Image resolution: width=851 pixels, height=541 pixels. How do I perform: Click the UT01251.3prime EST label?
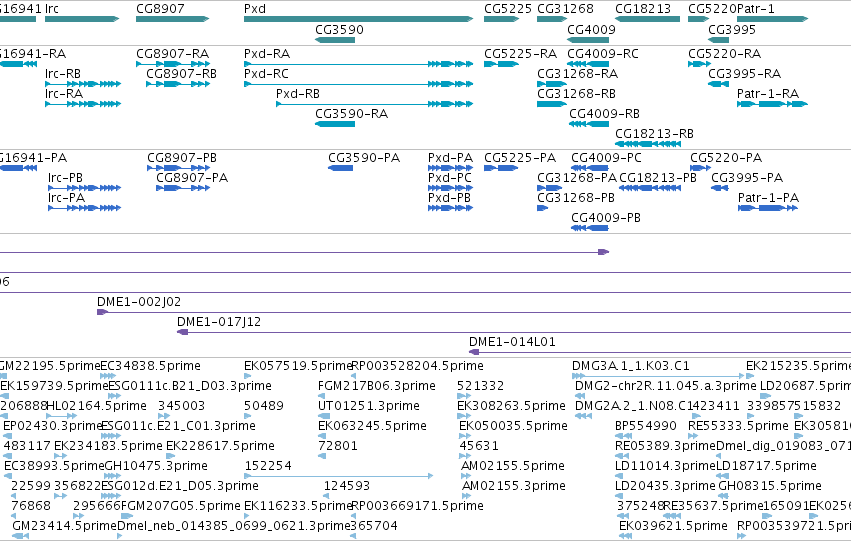point(369,406)
